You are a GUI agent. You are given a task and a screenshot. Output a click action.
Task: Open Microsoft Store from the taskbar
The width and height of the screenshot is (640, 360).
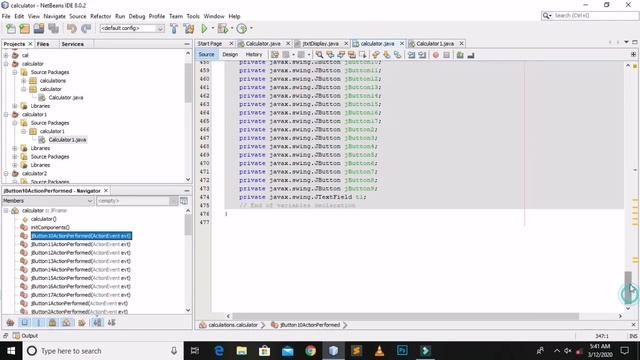pyautogui.click(x=264, y=351)
